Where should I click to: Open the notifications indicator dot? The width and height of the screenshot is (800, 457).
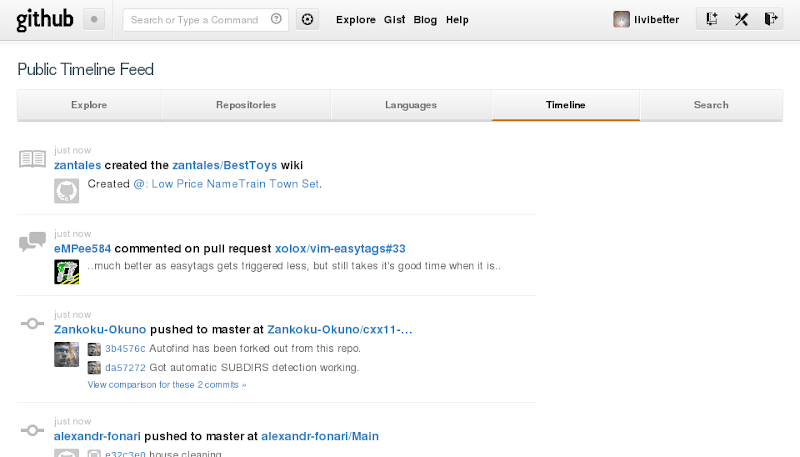coord(94,19)
